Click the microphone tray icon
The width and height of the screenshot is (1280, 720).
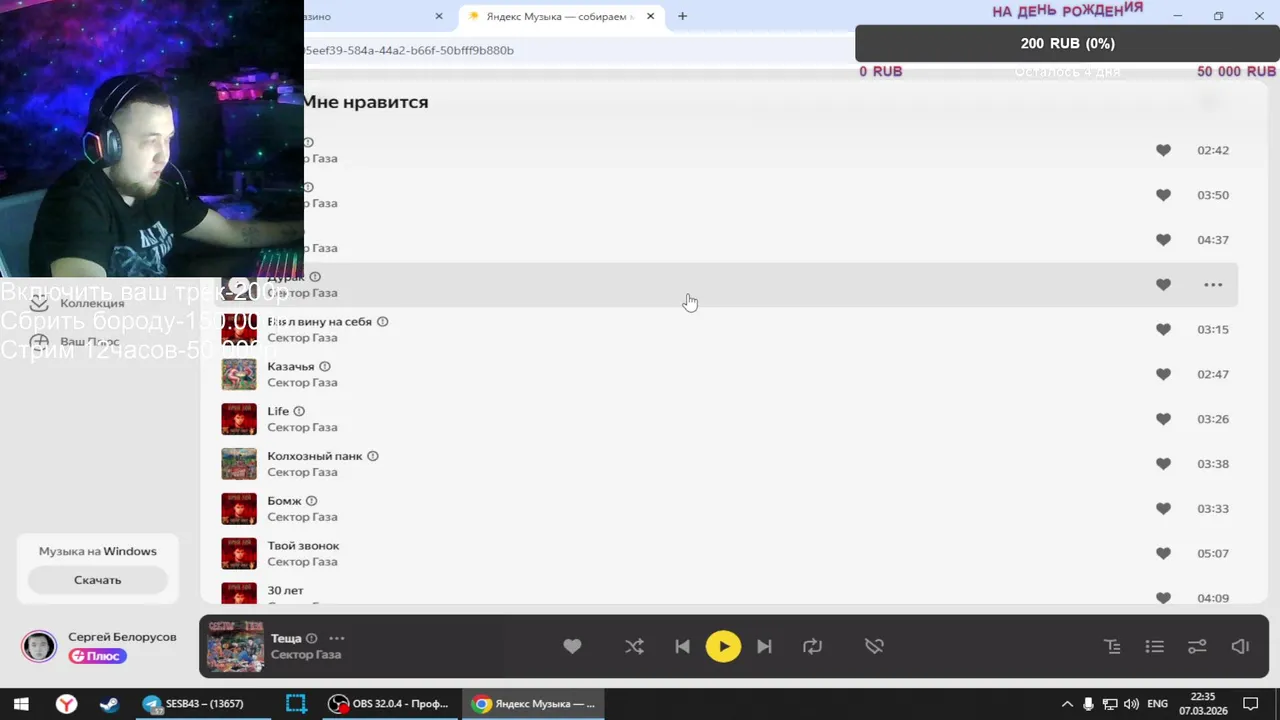(x=1088, y=704)
